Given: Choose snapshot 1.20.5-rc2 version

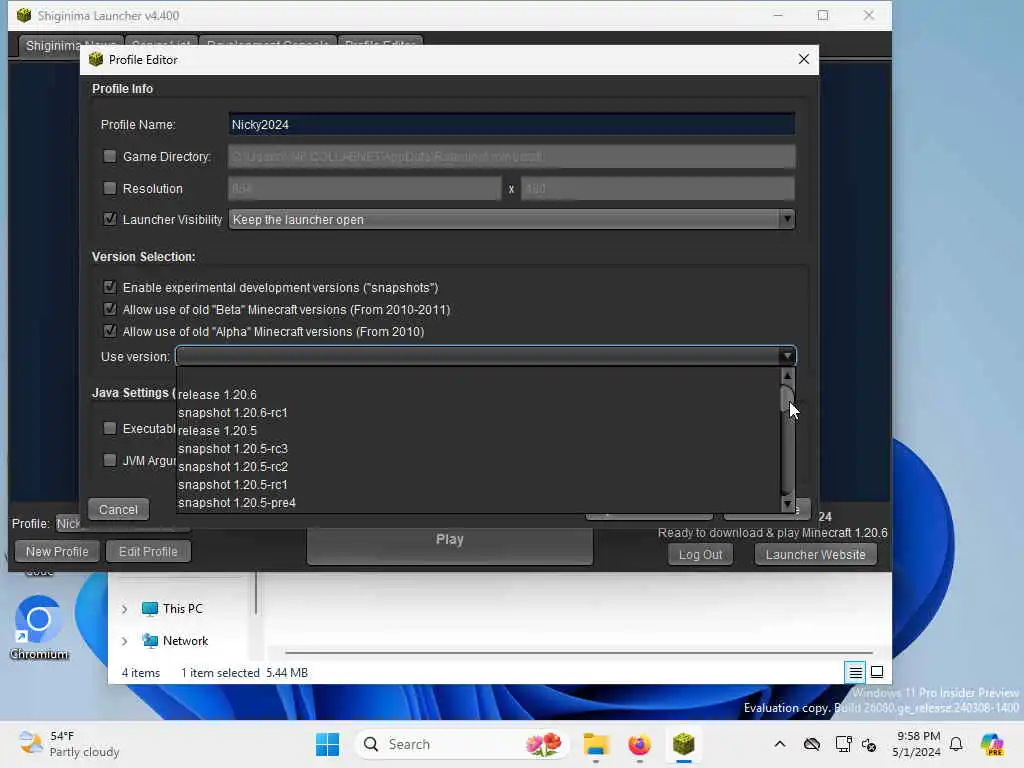Looking at the screenshot, I should click(478, 466).
